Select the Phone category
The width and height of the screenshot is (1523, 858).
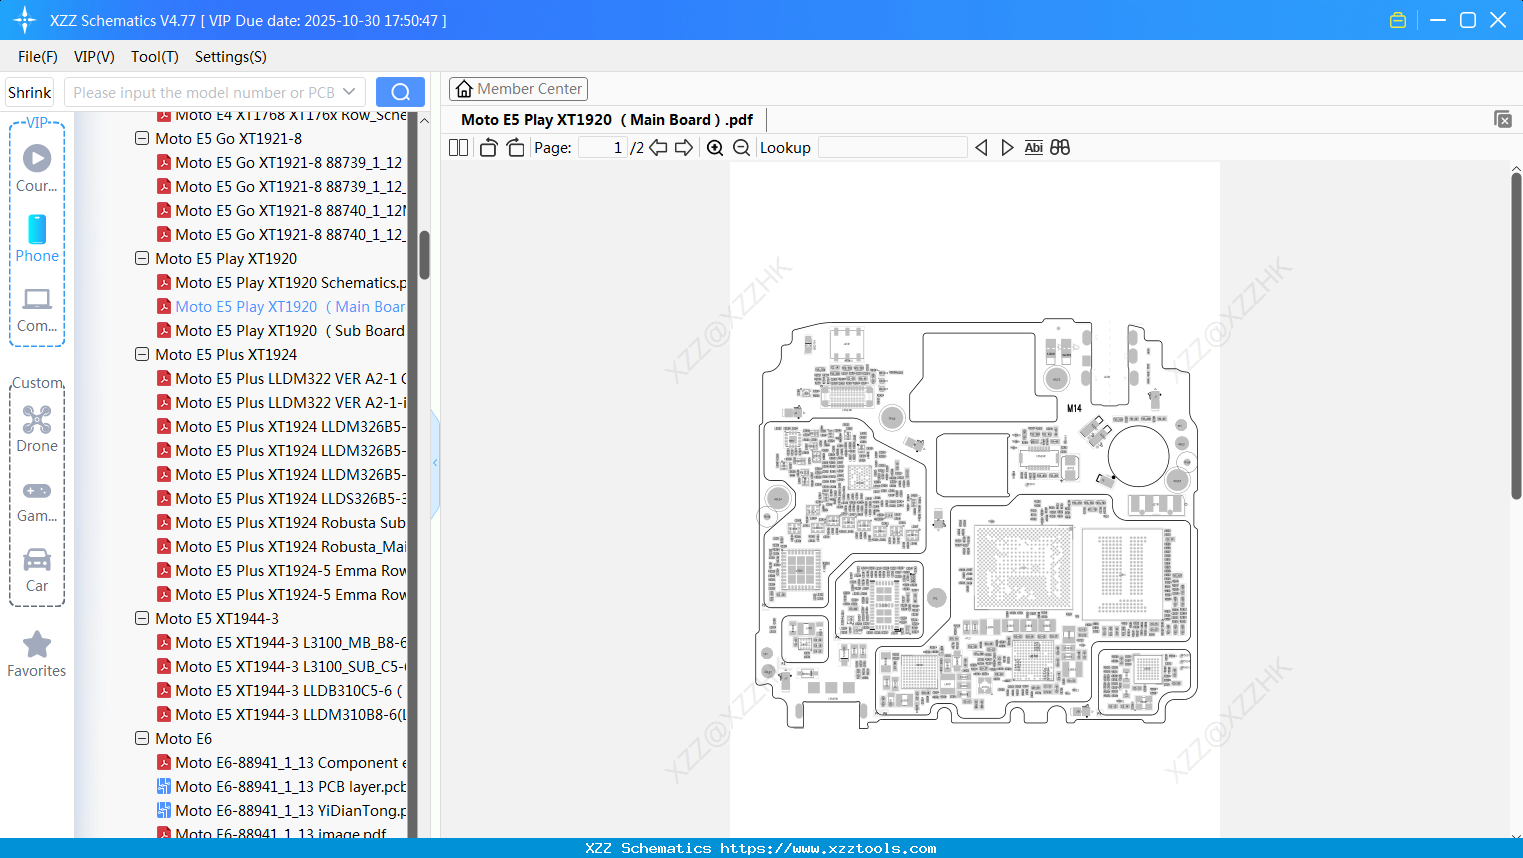point(37,239)
